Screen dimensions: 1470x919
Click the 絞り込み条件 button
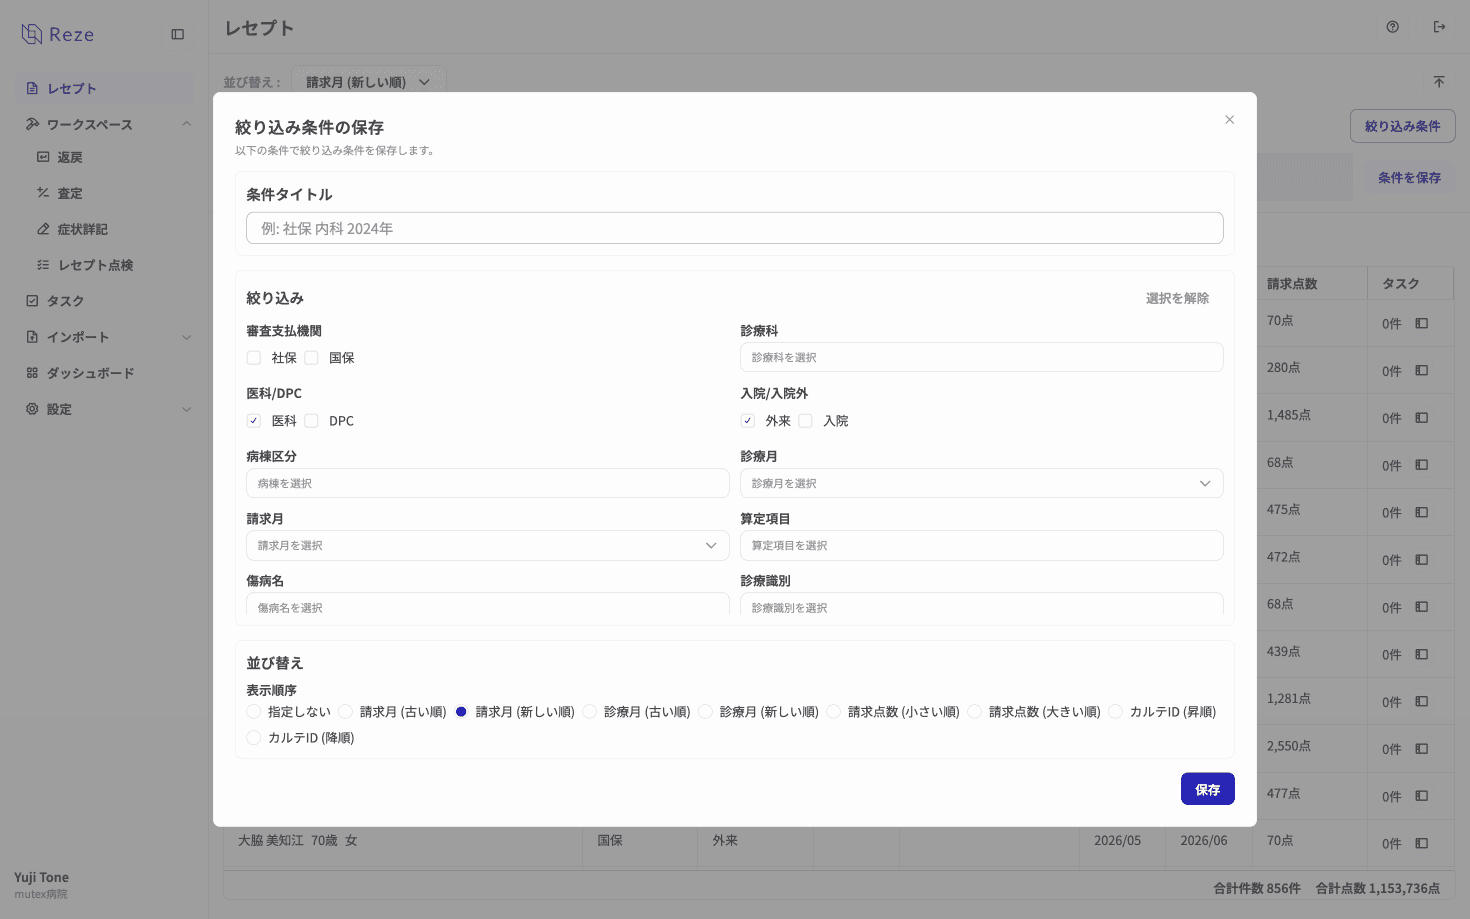pos(1403,126)
